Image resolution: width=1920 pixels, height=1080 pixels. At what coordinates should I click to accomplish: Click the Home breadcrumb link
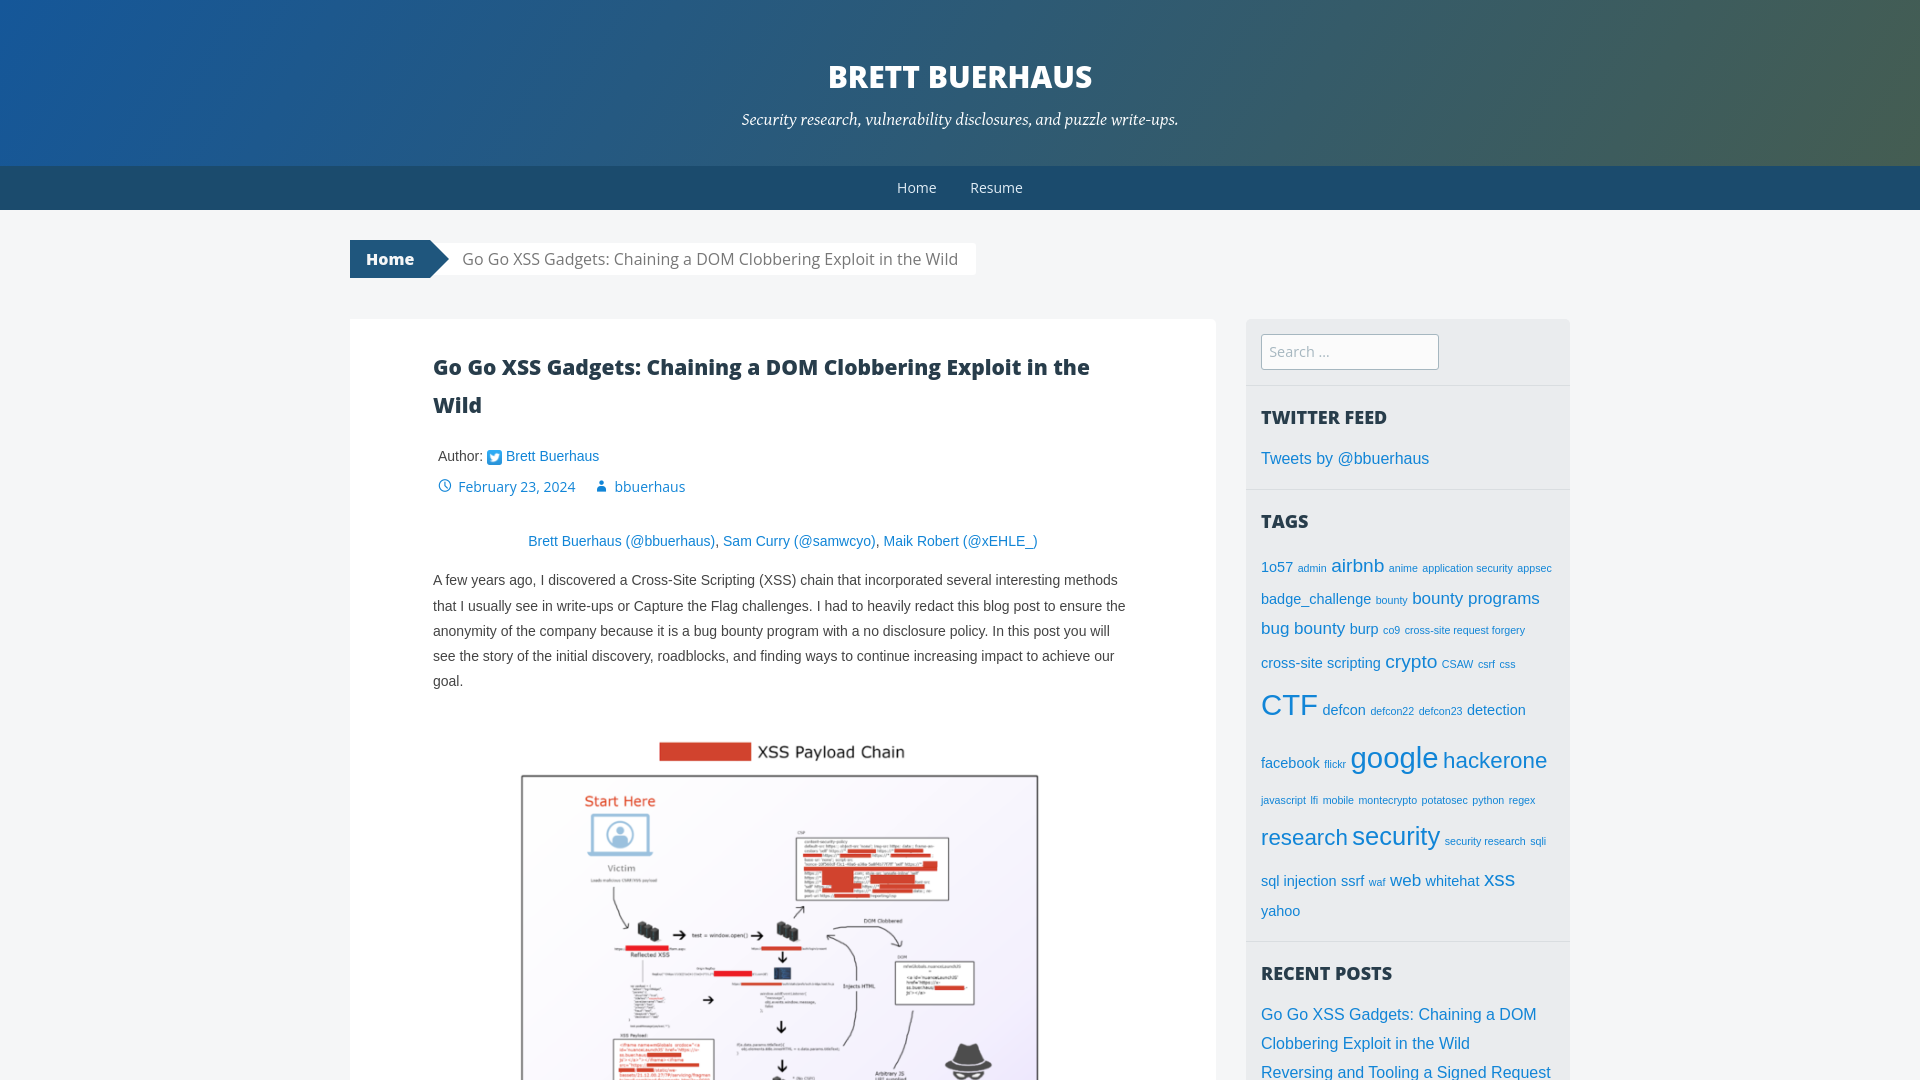point(389,258)
